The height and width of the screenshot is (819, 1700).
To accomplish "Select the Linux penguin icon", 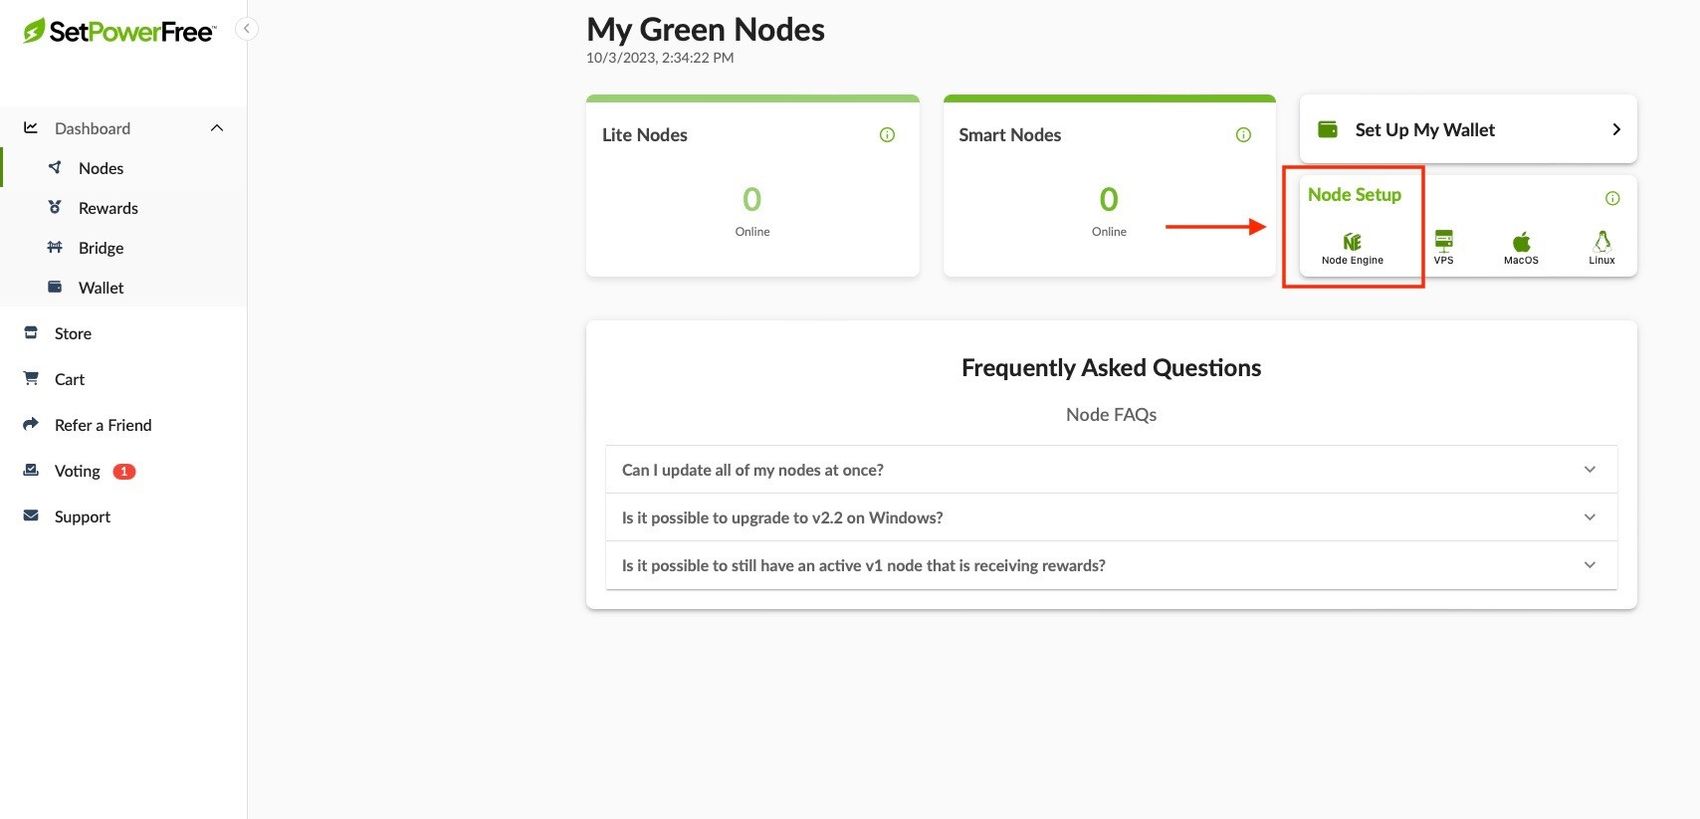I will (x=1602, y=241).
